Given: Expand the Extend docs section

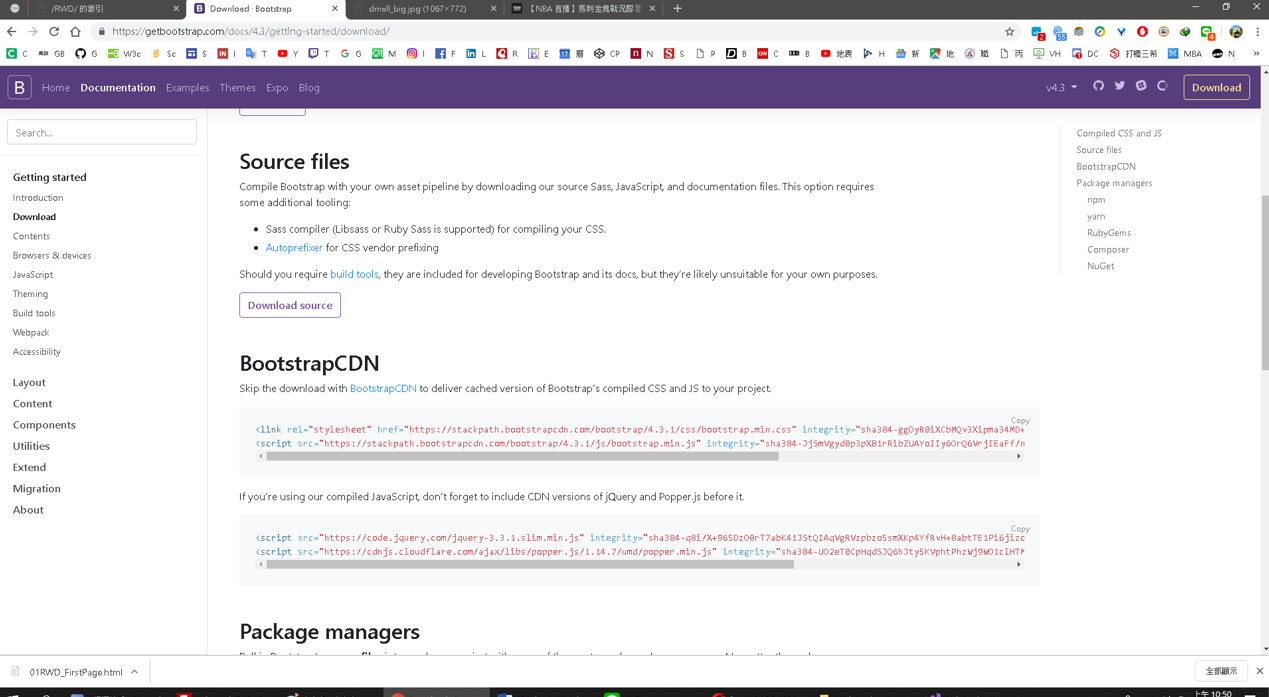Looking at the screenshot, I should click(x=29, y=467).
